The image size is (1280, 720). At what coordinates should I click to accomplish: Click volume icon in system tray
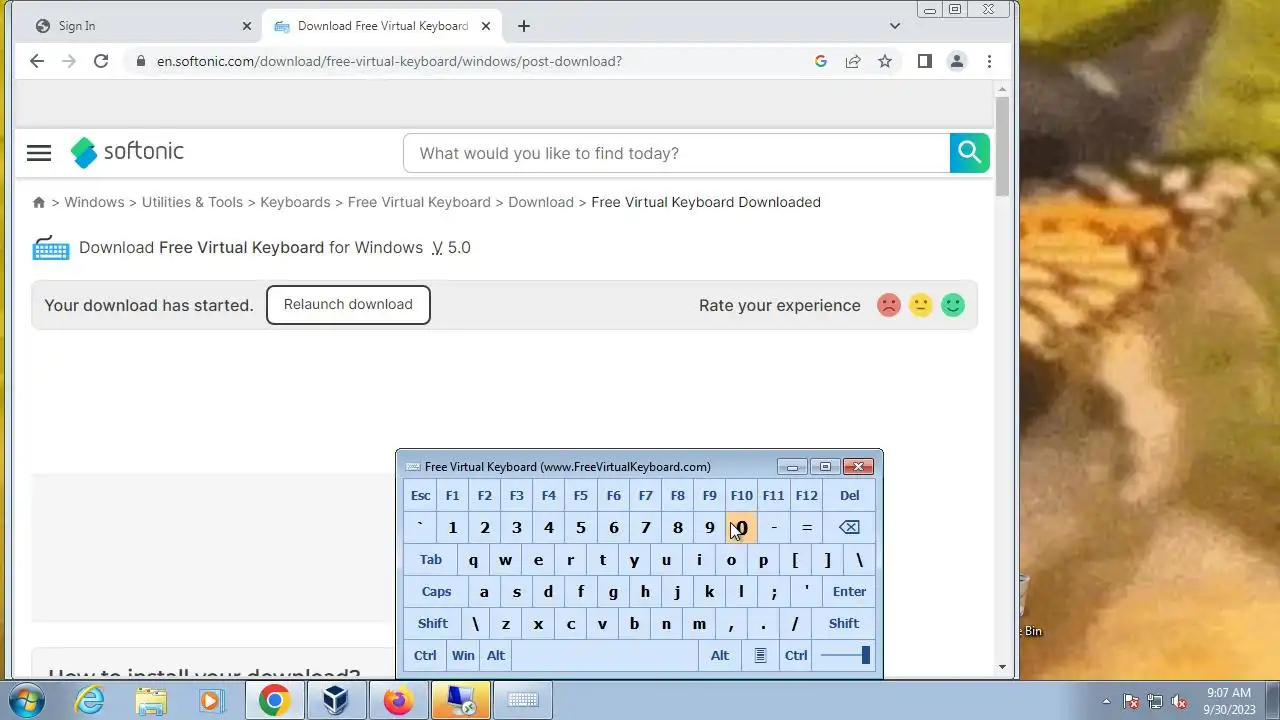coord(1179,701)
